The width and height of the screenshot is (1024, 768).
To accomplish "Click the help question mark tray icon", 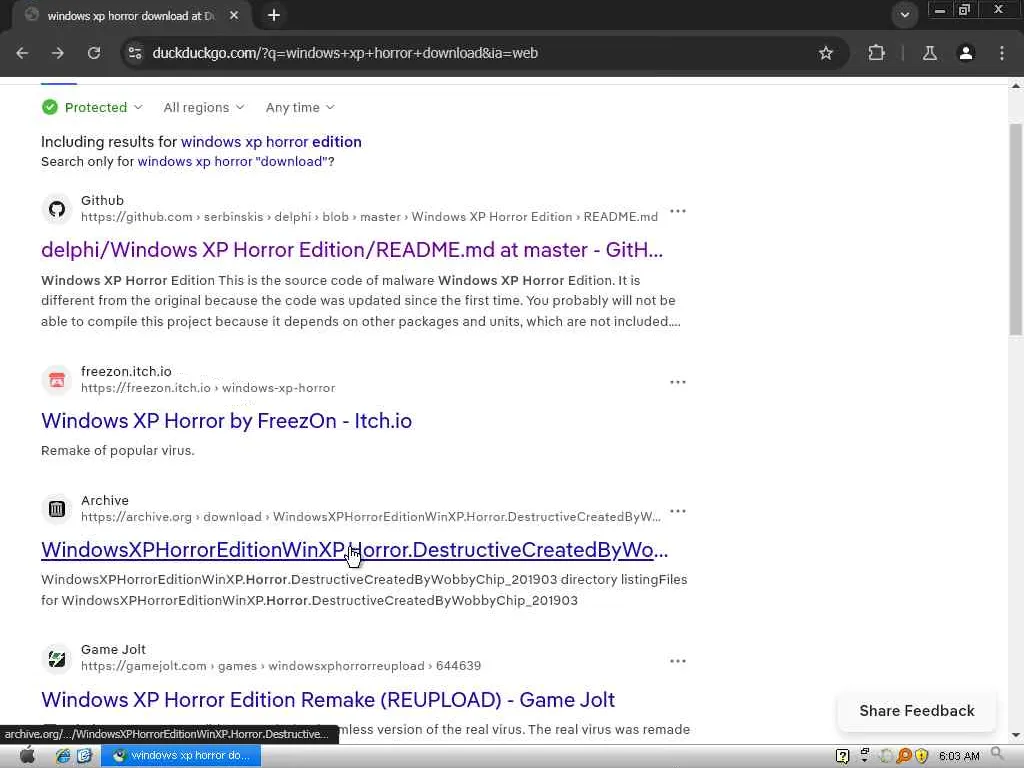I will [842, 756].
